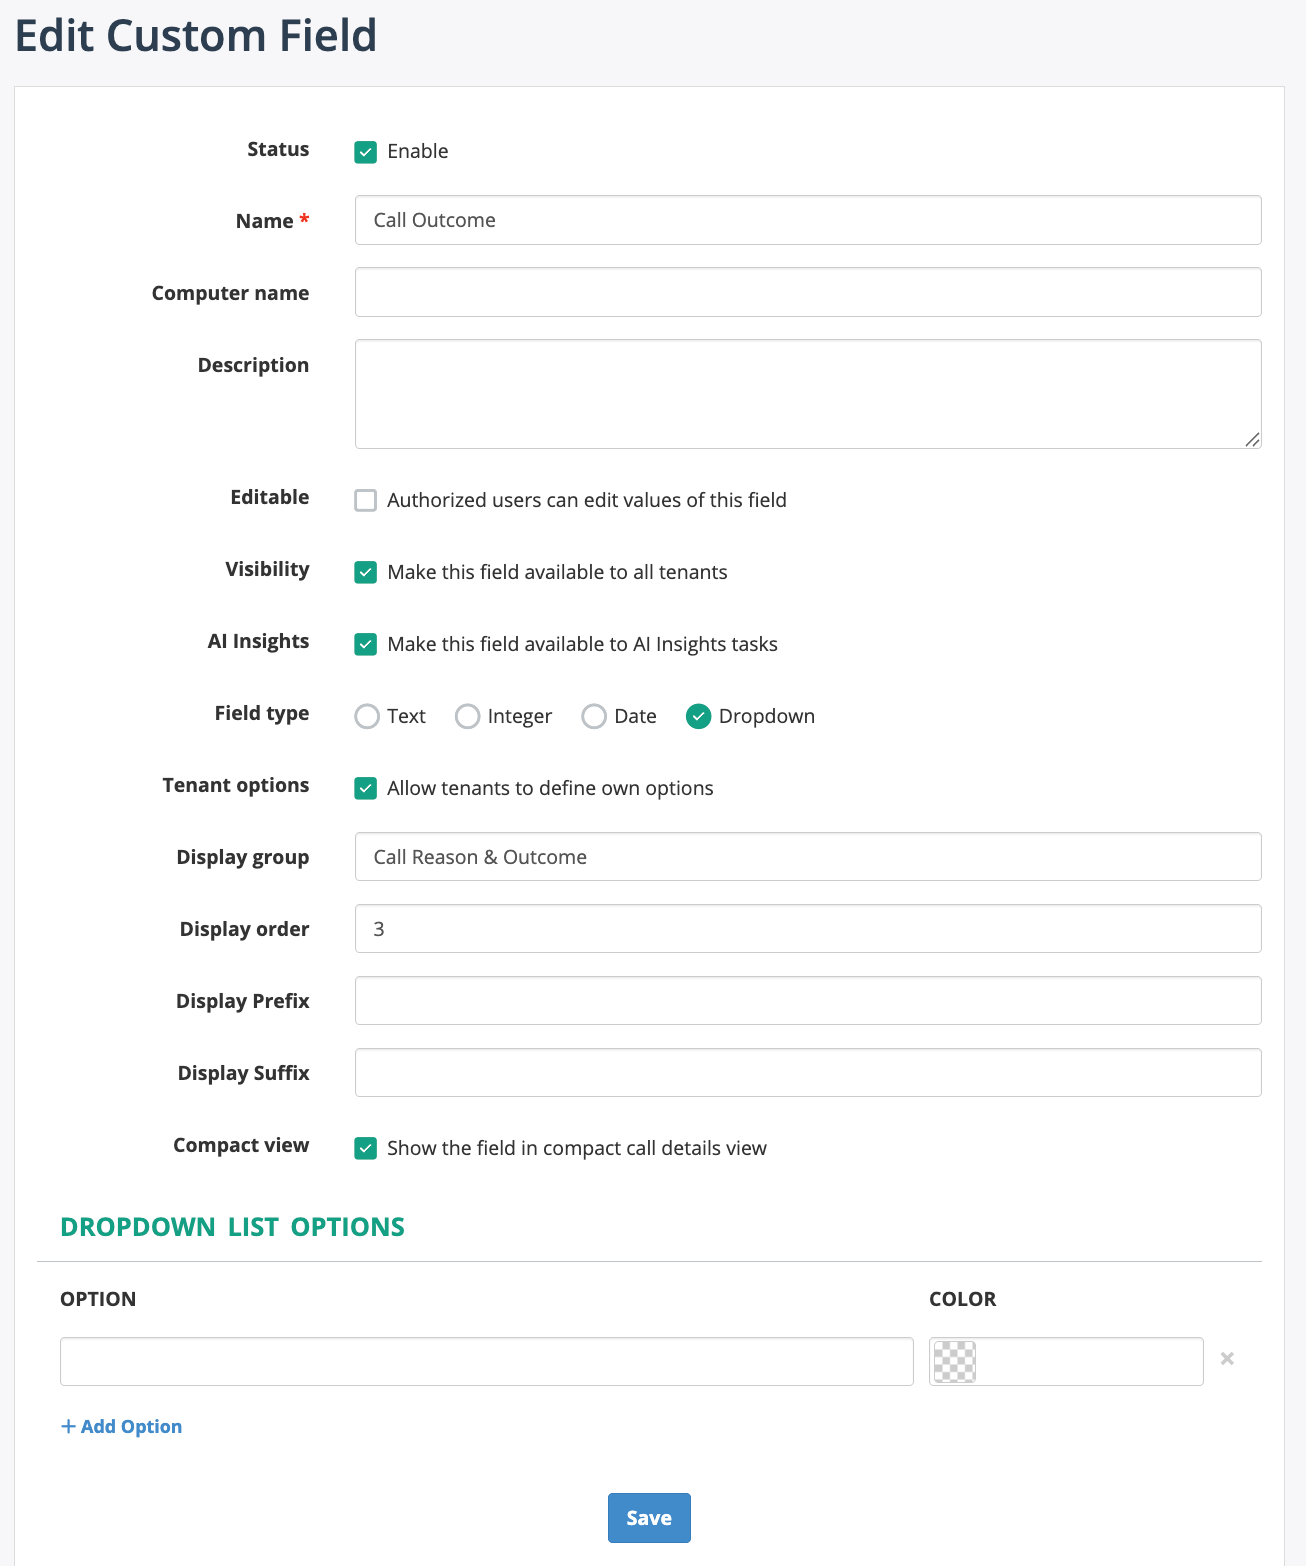
Task: Uncheck the Enable status checkbox
Action: point(366,152)
